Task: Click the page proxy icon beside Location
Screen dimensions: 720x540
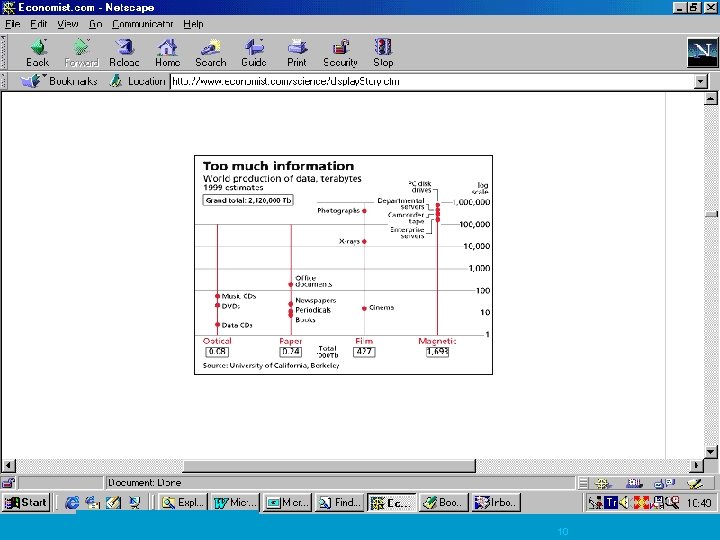Action: pos(116,81)
